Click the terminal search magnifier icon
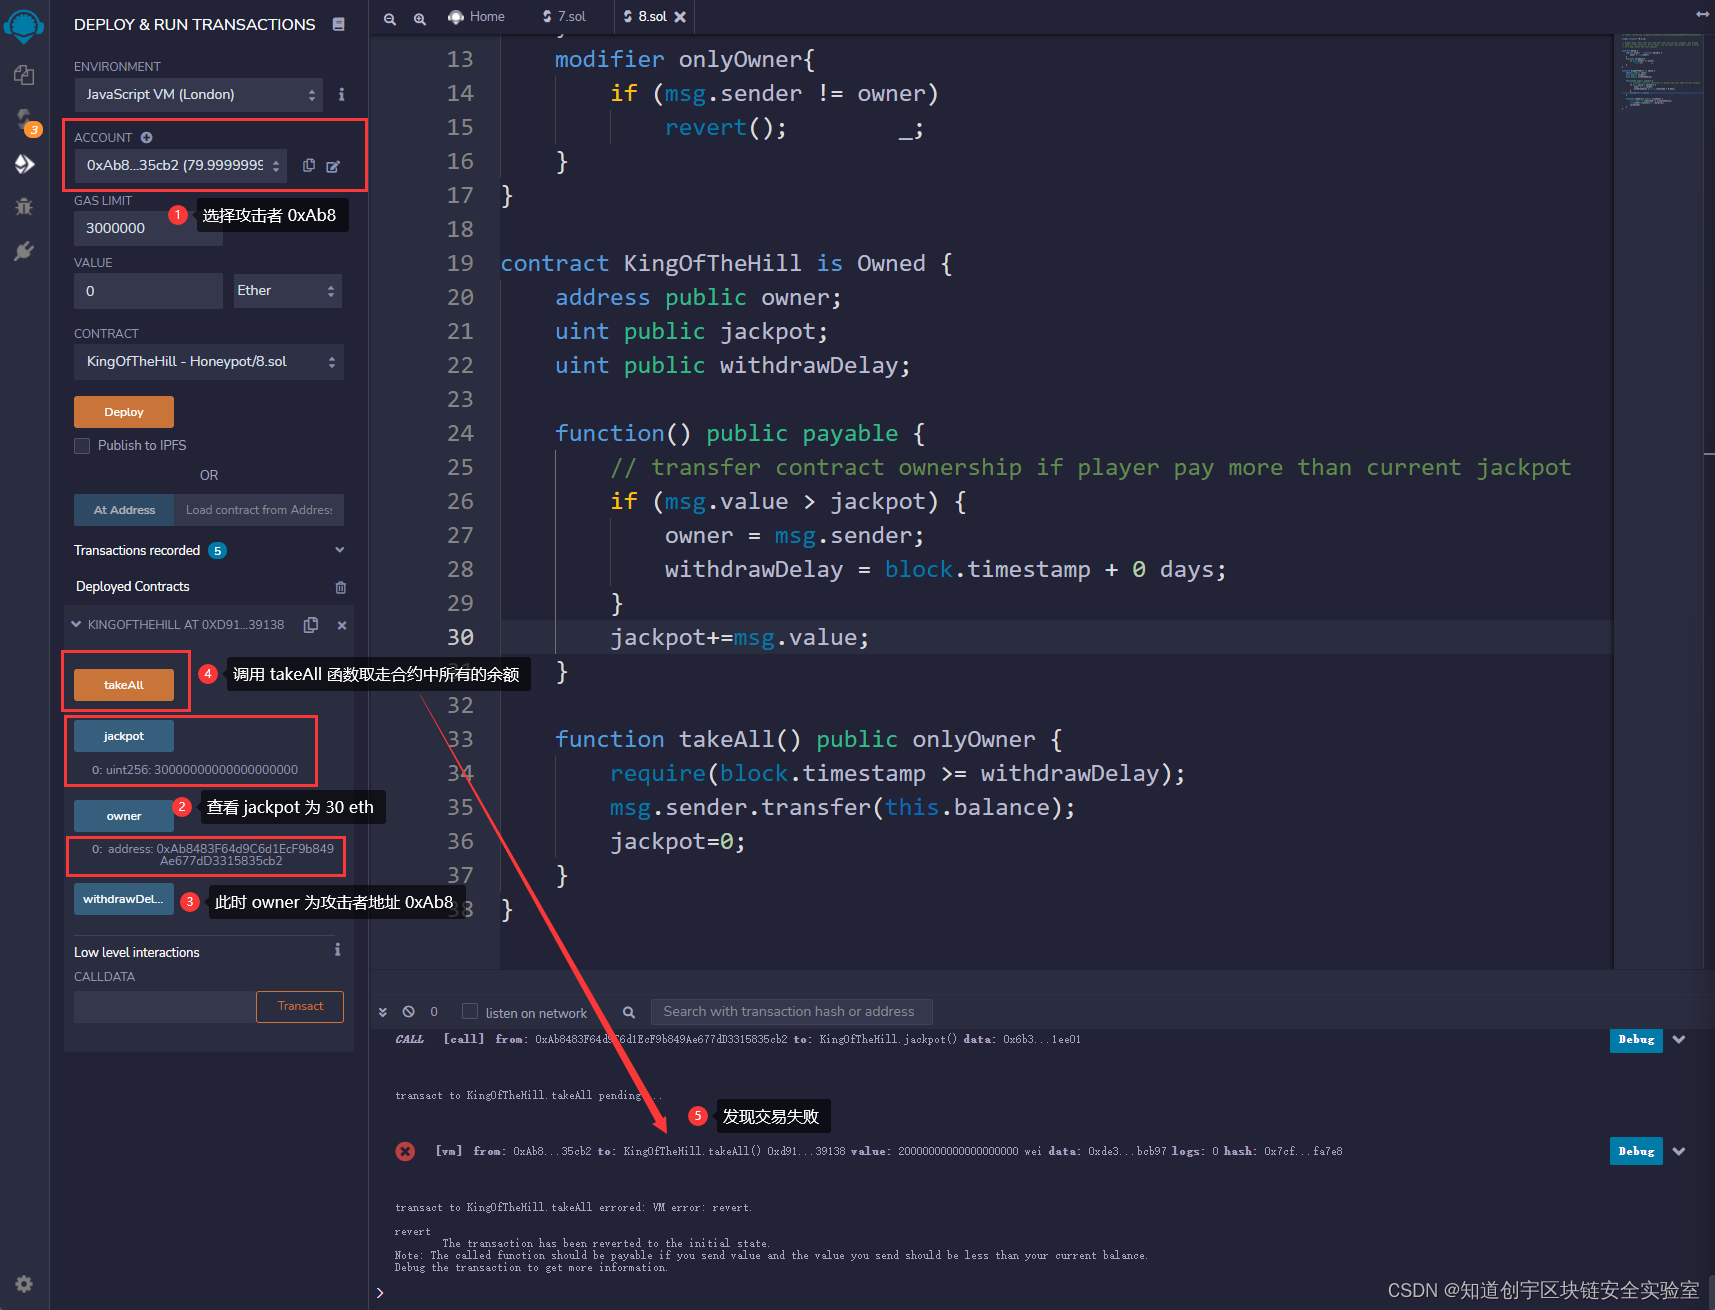Viewport: 1715px width, 1310px height. pos(629,1012)
